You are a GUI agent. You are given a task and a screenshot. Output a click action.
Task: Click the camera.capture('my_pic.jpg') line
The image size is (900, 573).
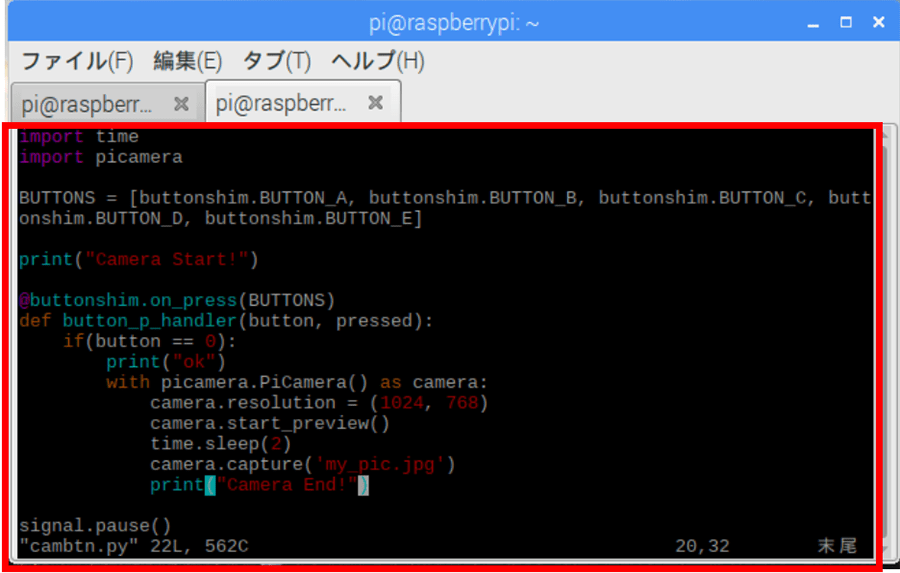coord(302,464)
